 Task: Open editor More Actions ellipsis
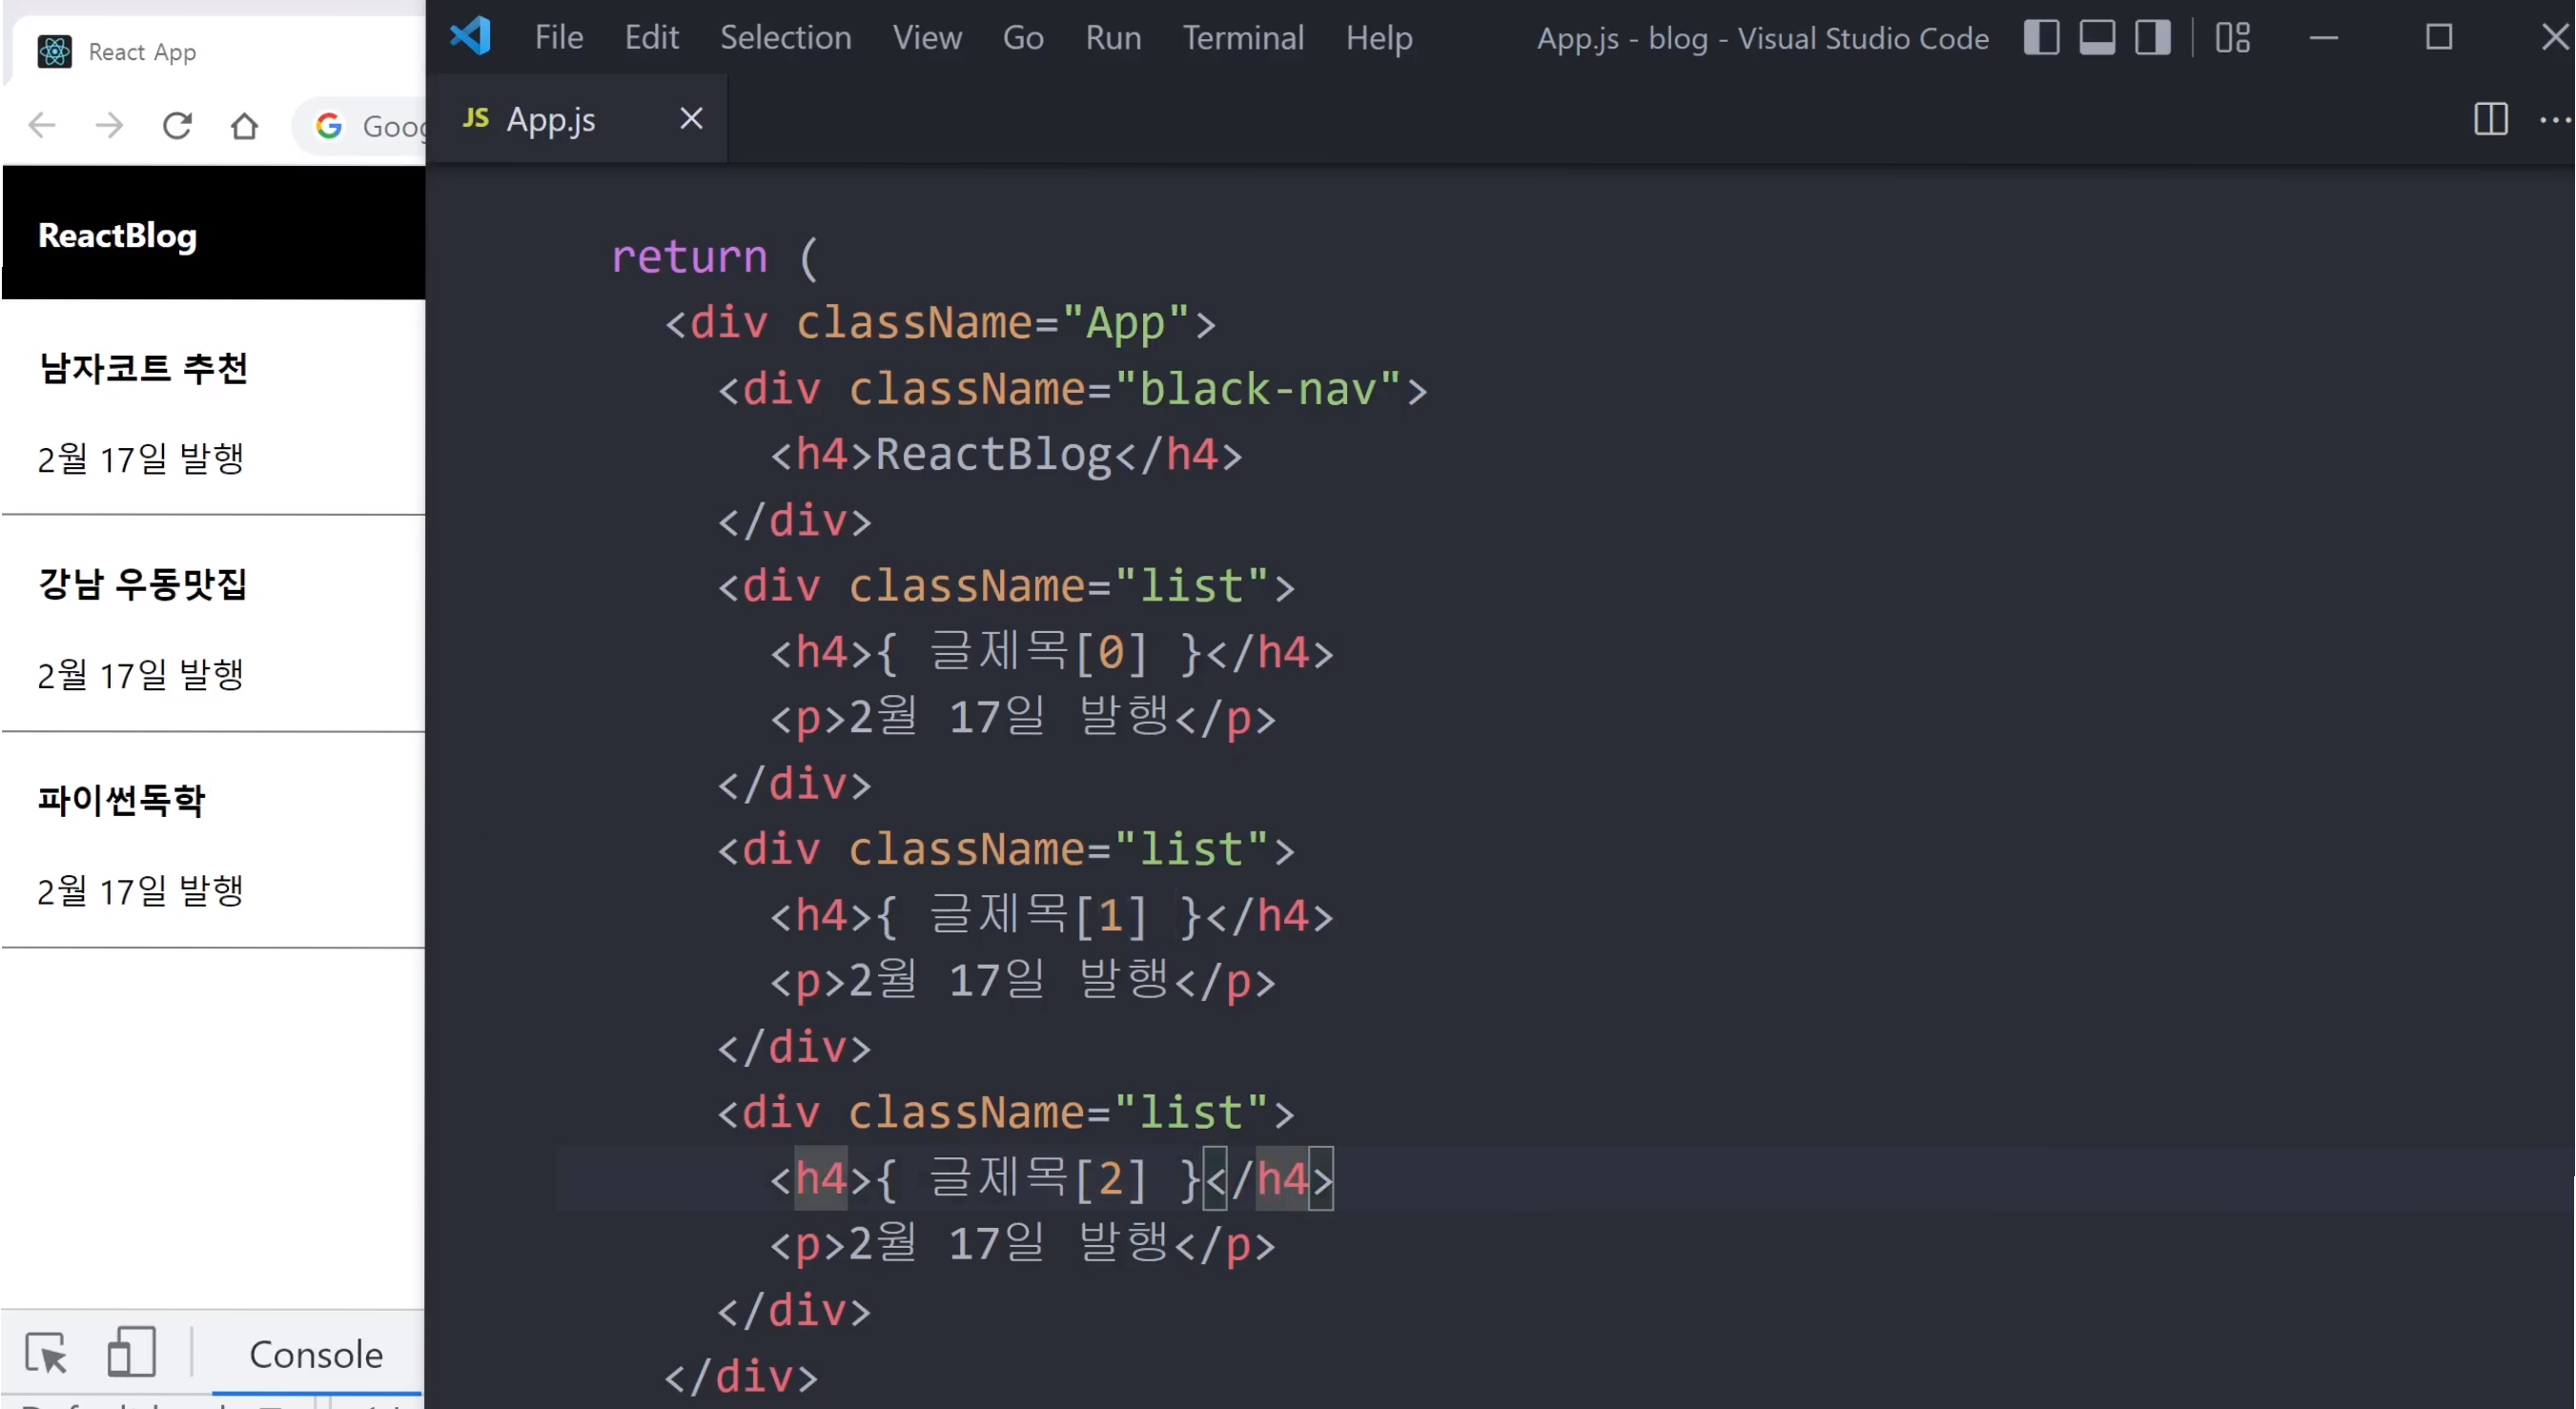2554,119
